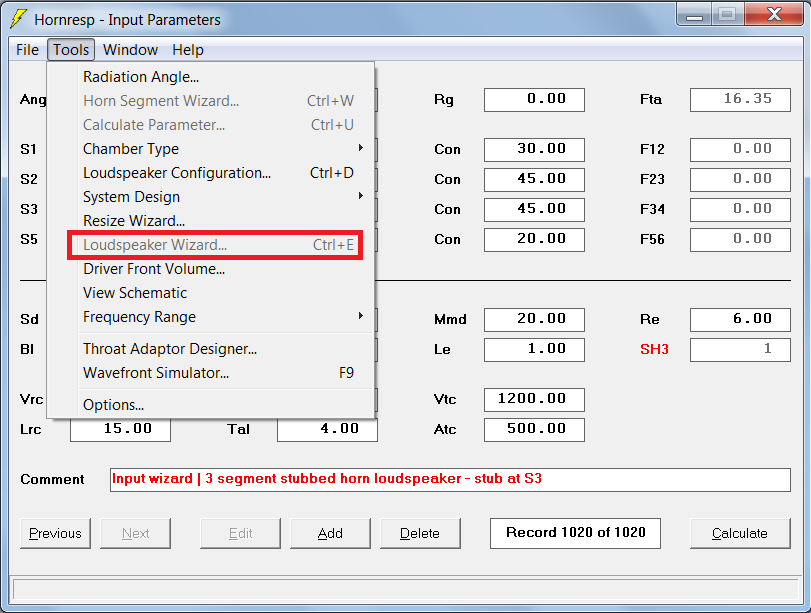Click the Comment text field
This screenshot has height=613, width=811.
(x=450, y=480)
